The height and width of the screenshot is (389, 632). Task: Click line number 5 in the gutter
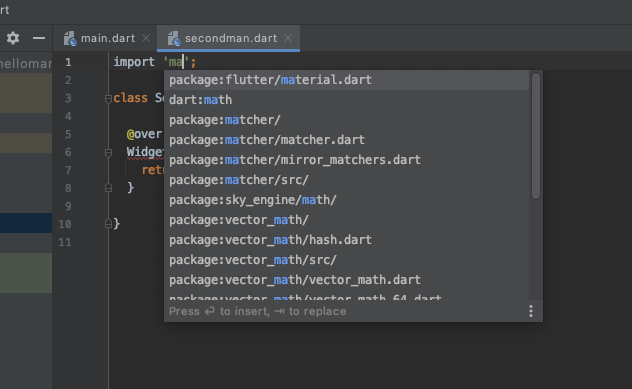click(x=68, y=134)
